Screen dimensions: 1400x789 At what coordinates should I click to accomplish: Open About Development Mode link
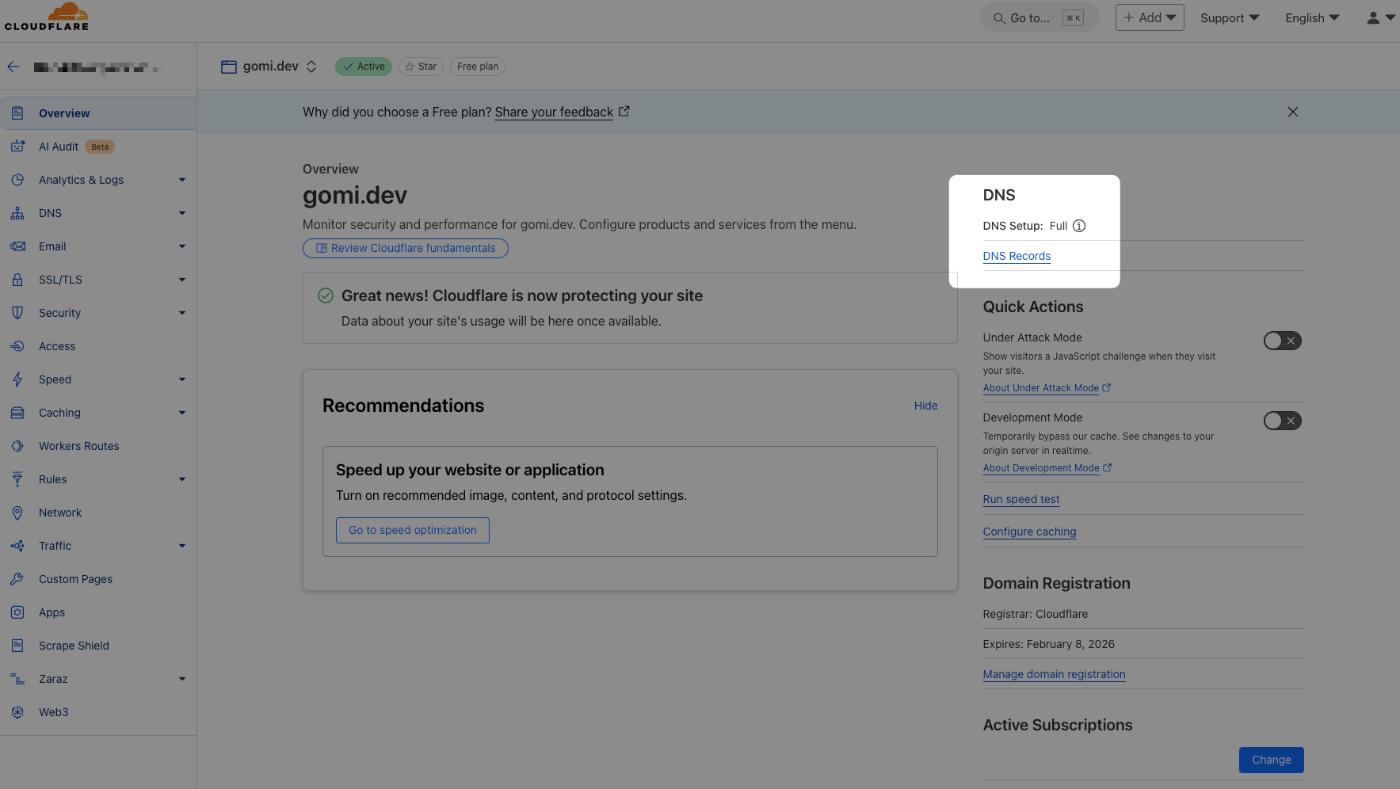click(1047, 468)
